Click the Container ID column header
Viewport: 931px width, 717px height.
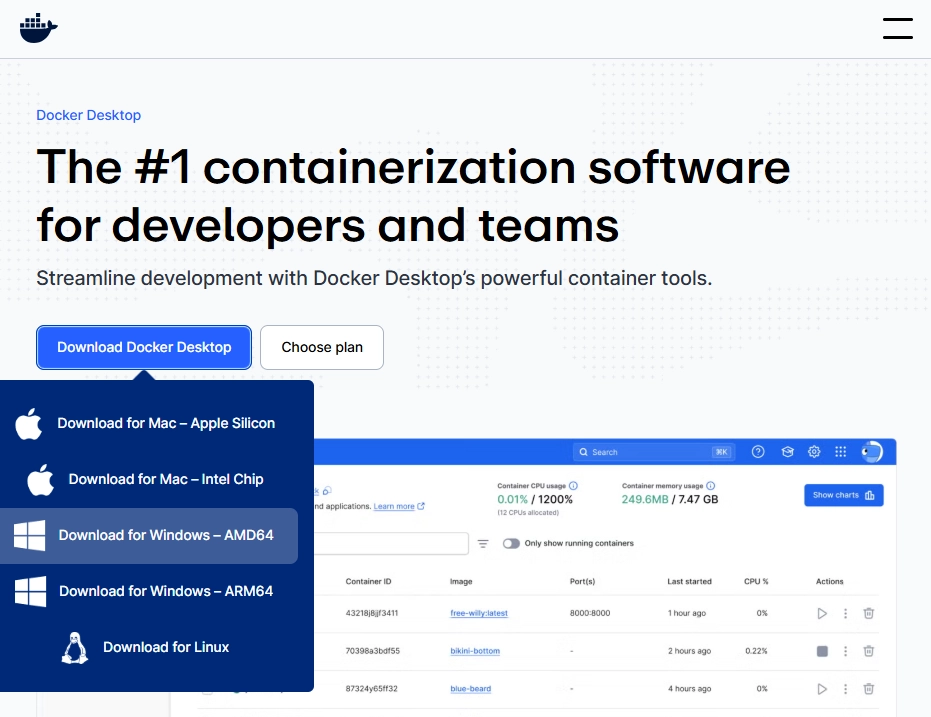368,582
